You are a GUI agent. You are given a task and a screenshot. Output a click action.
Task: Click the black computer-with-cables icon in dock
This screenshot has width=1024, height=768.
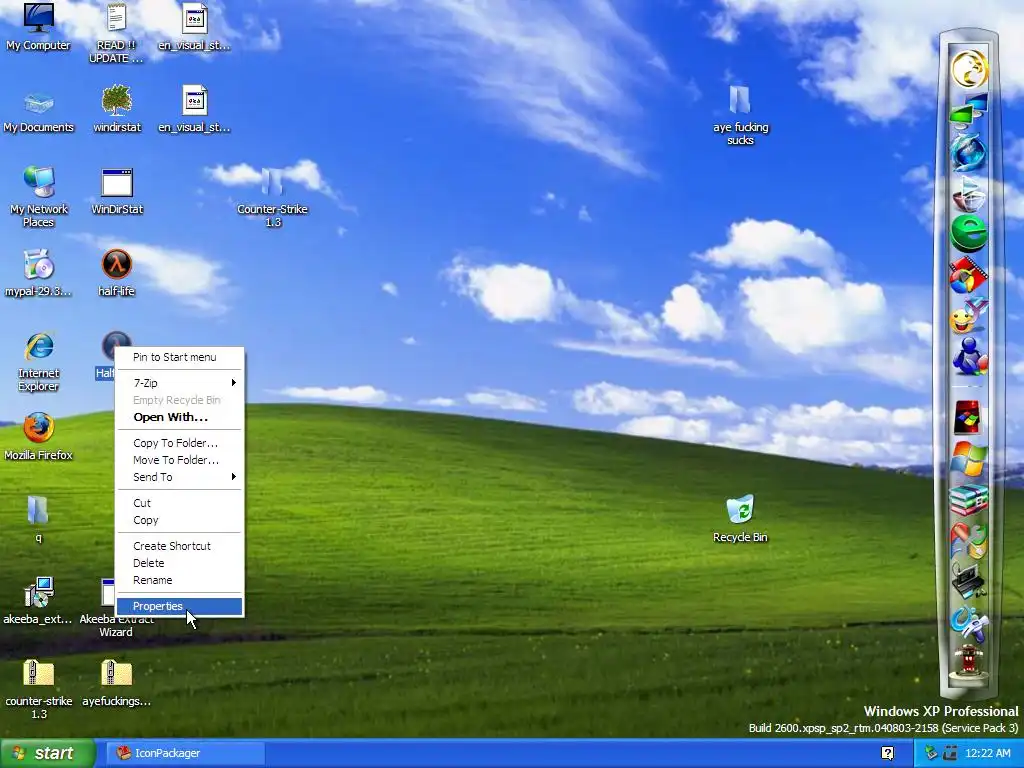coord(969,581)
